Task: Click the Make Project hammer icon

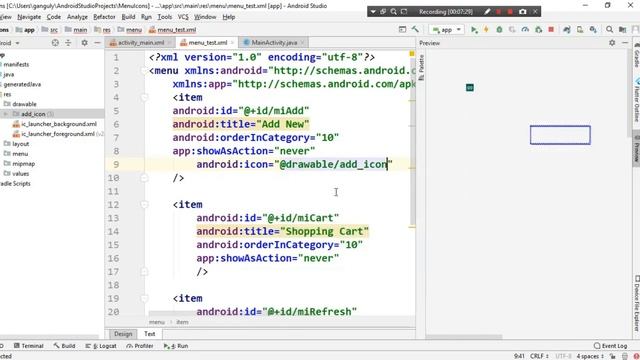Action: (x=415, y=29)
